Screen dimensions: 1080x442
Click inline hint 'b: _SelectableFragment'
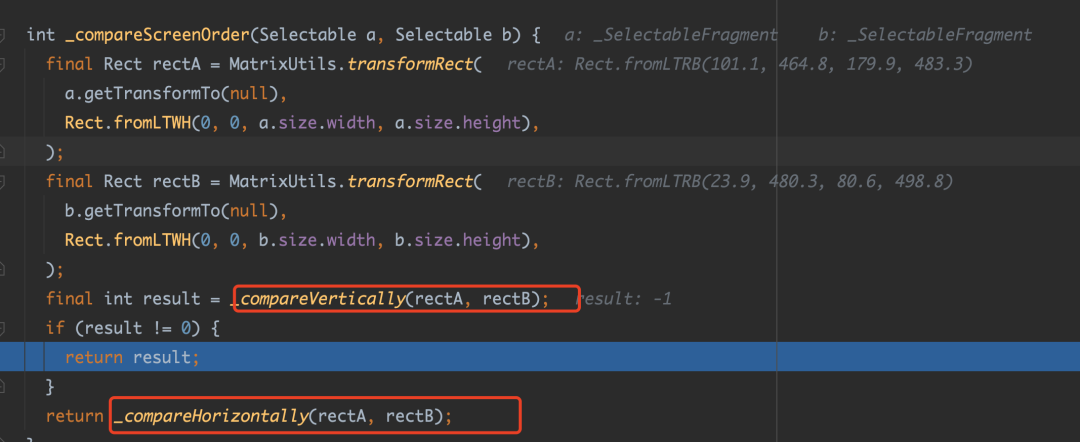(925, 35)
